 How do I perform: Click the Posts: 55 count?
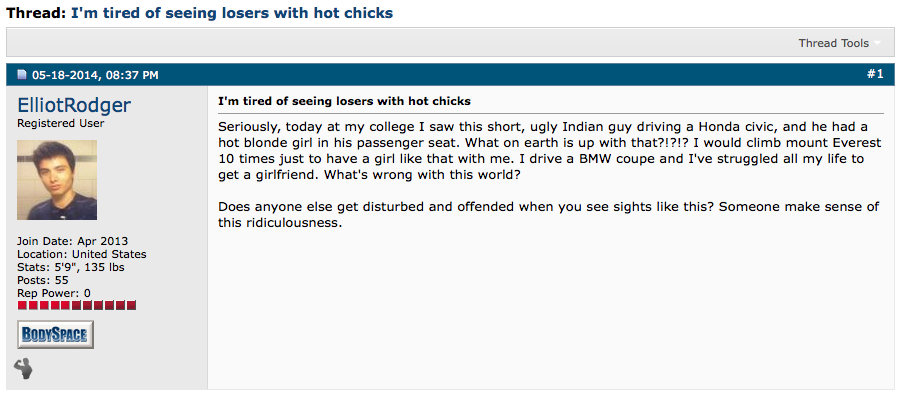click(43, 280)
